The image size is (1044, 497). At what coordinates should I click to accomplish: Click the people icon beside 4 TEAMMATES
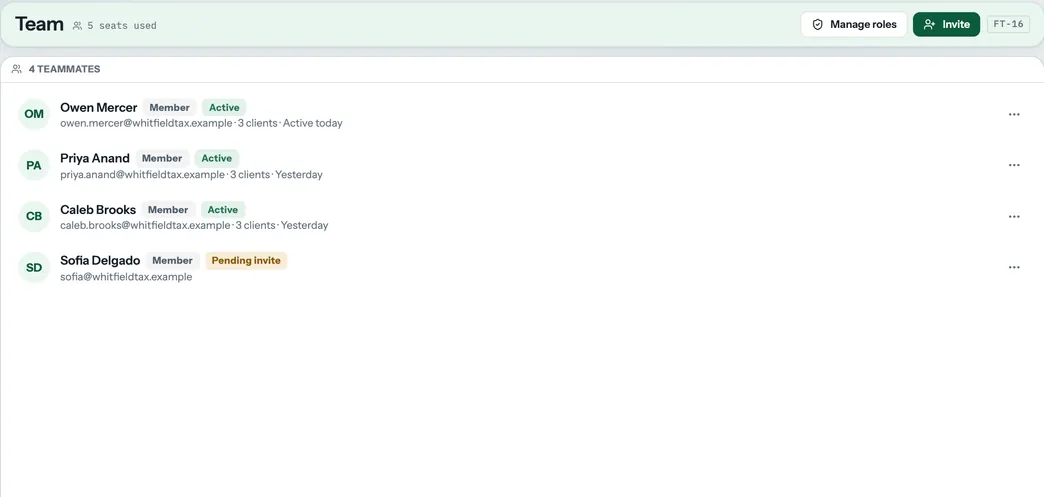17,69
